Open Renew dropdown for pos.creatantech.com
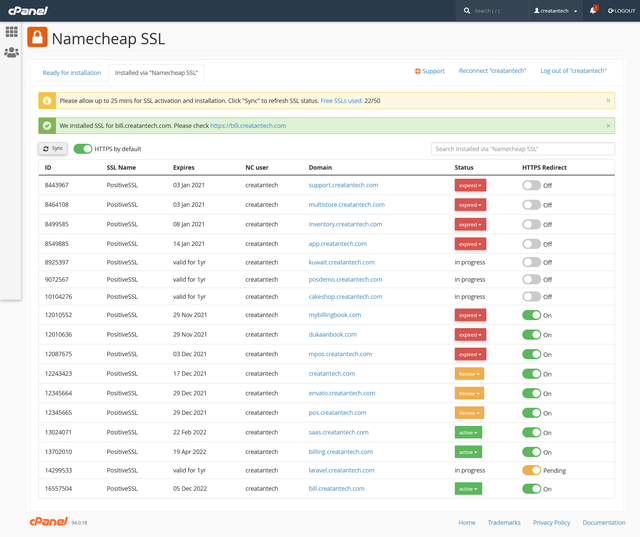This screenshot has height=537, width=640. click(x=469, y=413)
